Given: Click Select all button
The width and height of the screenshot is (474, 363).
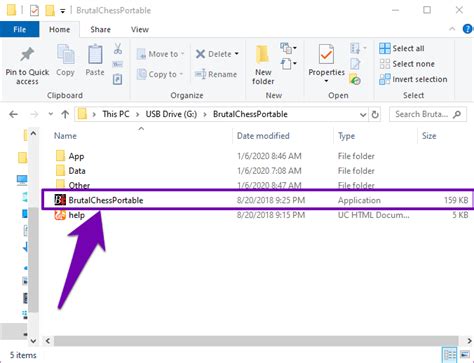Looking at the screenshot, I should (402, 48).
